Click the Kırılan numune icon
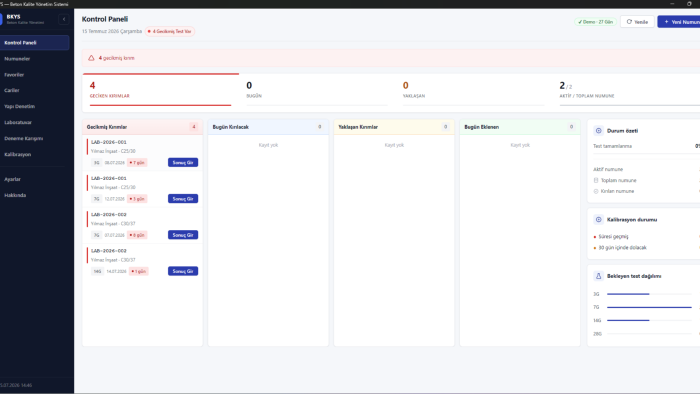Screen dimensions: 700x394 point(596,191)
